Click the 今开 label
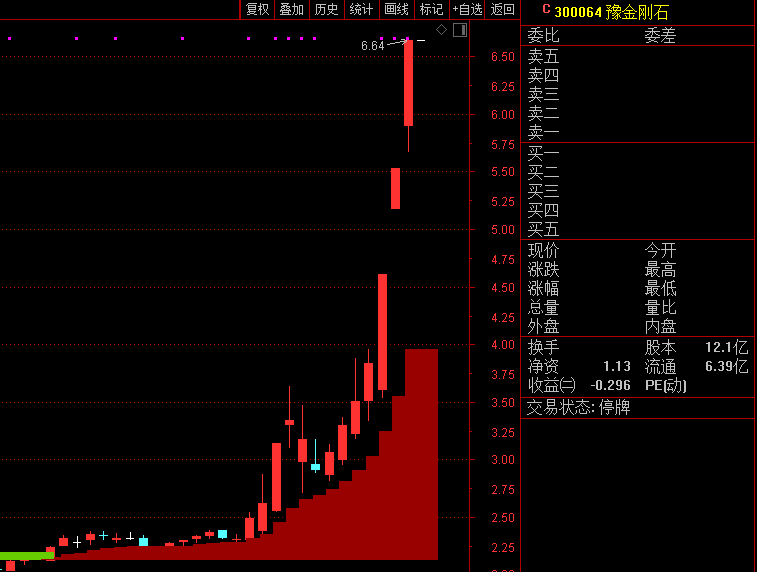The image size is (757, 572). click(x=660, y=251)
